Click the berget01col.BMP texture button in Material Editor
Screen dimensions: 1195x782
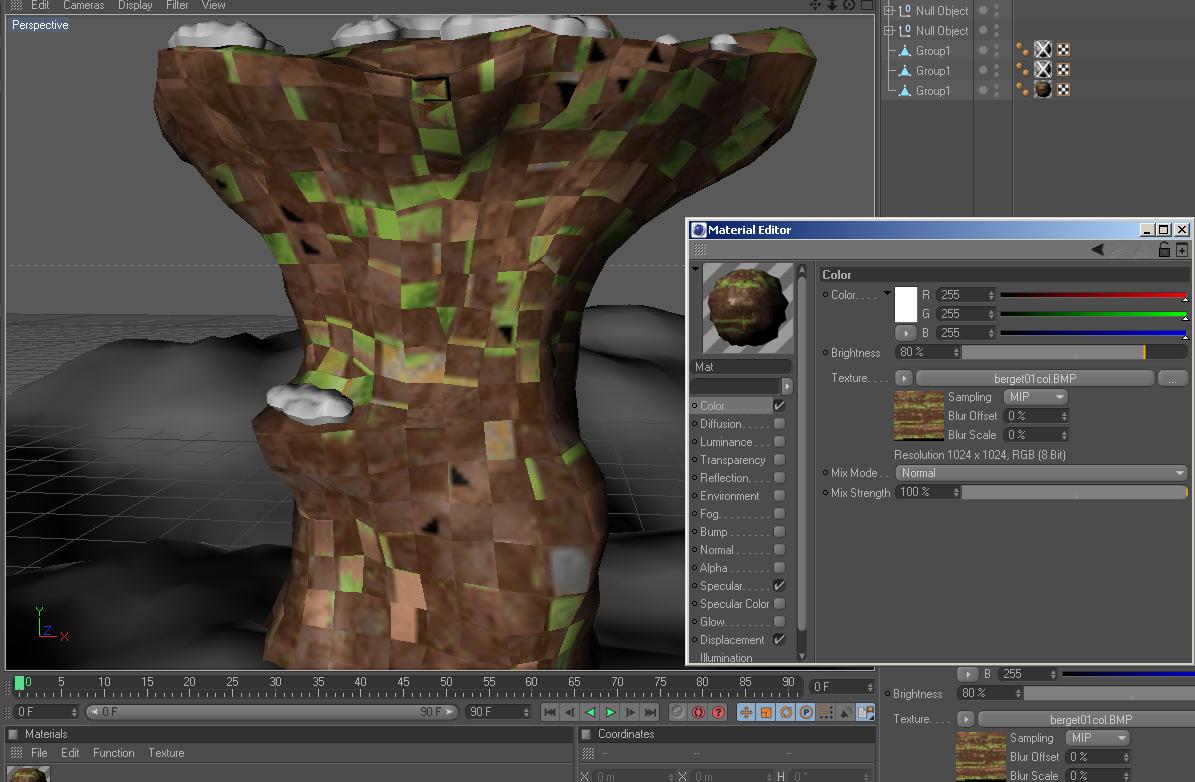tap(1035, 378)
